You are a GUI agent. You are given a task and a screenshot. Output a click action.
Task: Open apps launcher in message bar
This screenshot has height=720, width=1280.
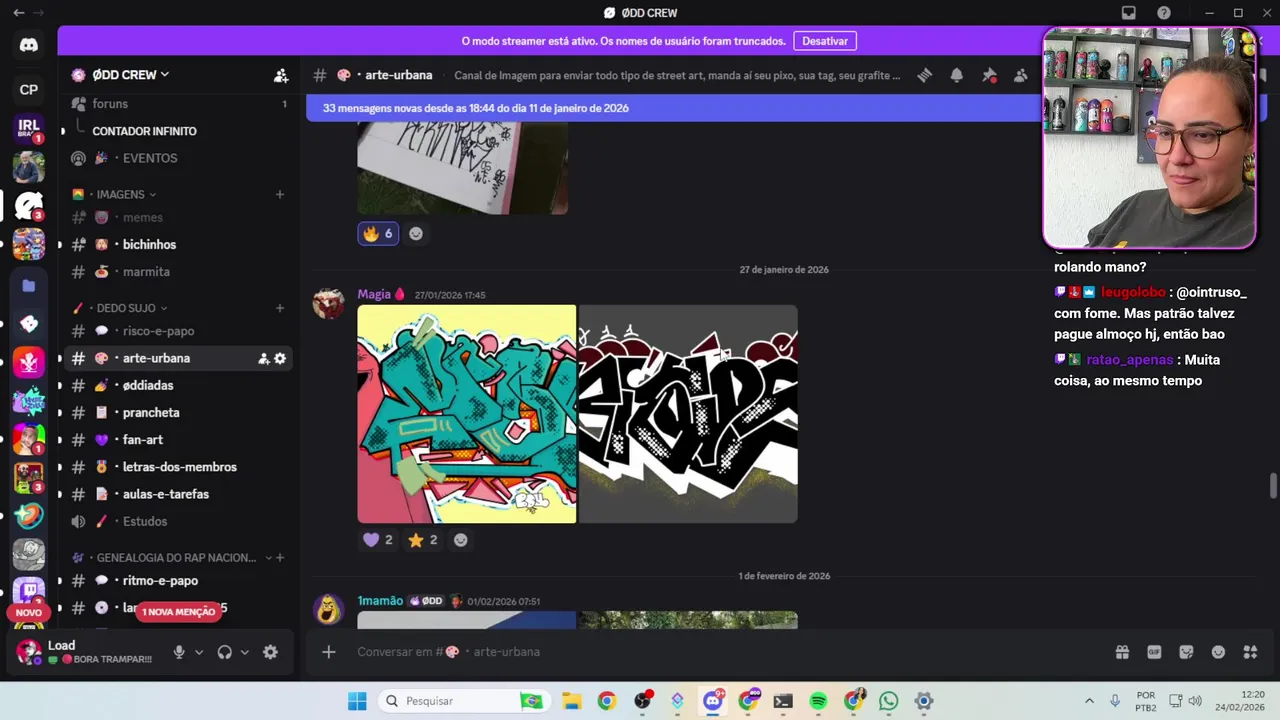tap(1250, 652)
